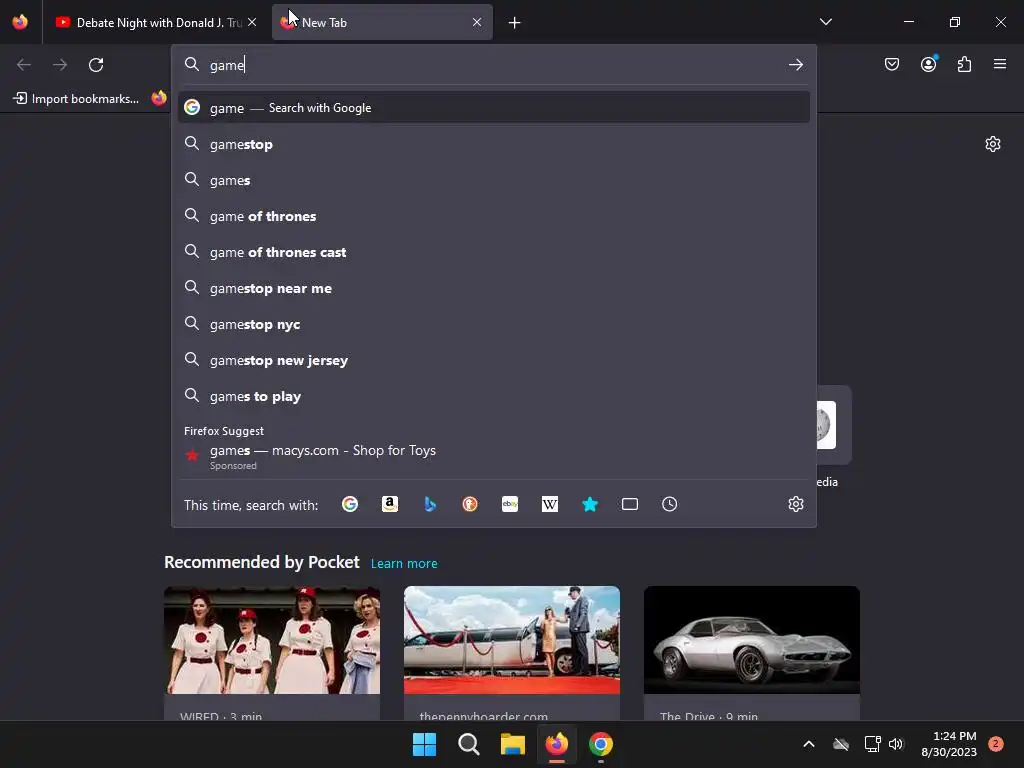Open the WIRED story thumbnail
The height and width of the screenshot is (768, 1024).
pos(272,640)
